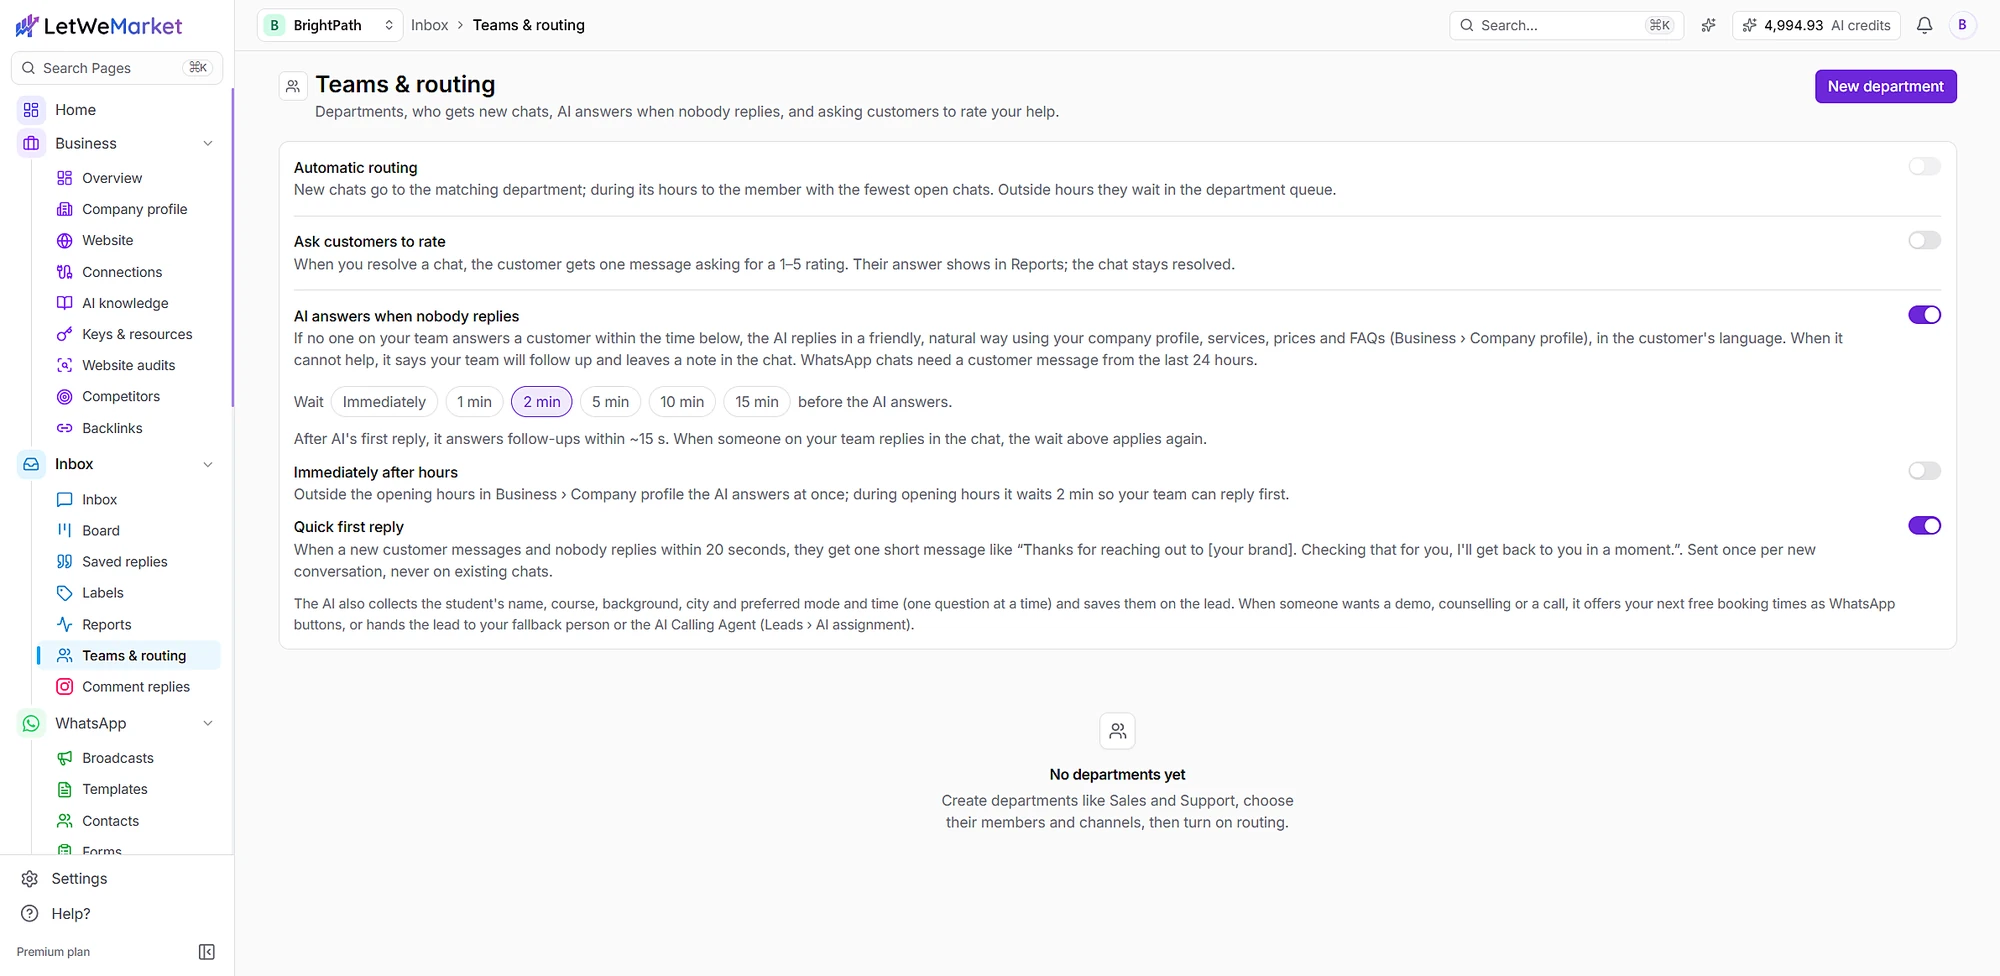Viewport: 2000px width, 976px height.
Task: Enable the Automatic routing toggle
Action: tap(1924, 166)
